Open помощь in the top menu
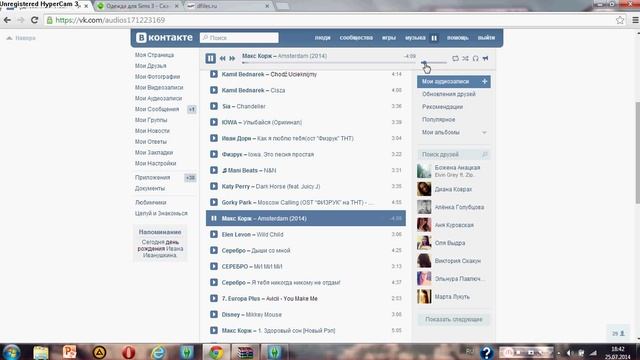This screenshot has height=360, width=640. click(x=458, y=38)
